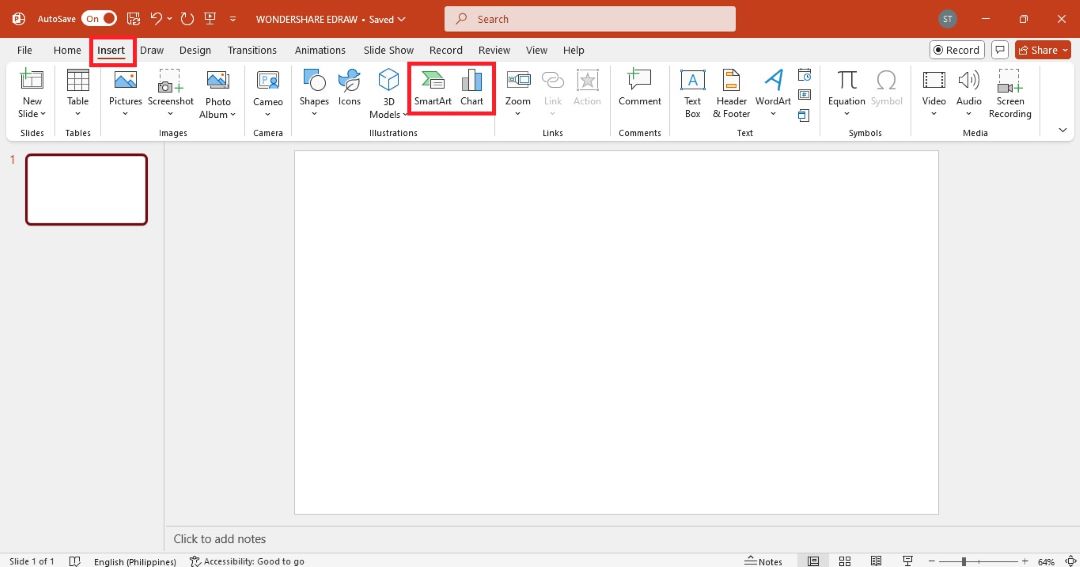Click zoom out minus button

click(931, 561)
